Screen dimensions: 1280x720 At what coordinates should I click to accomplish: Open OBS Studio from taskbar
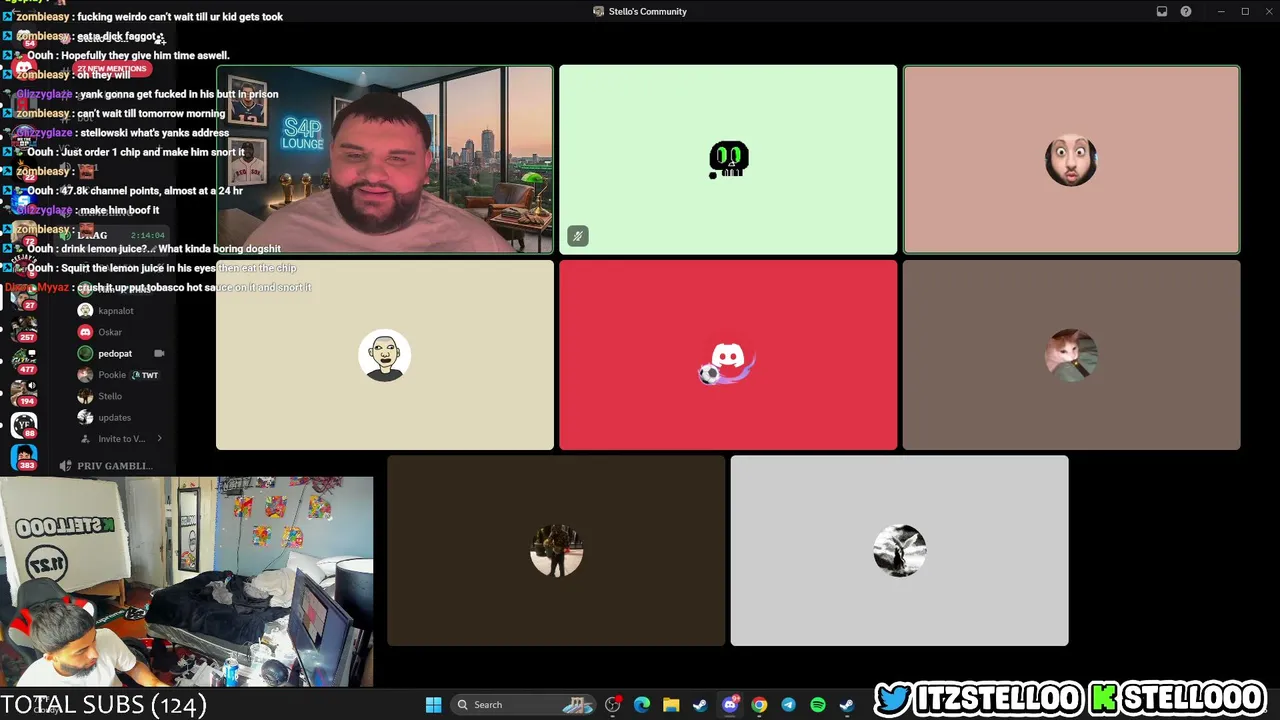[613, 705]
